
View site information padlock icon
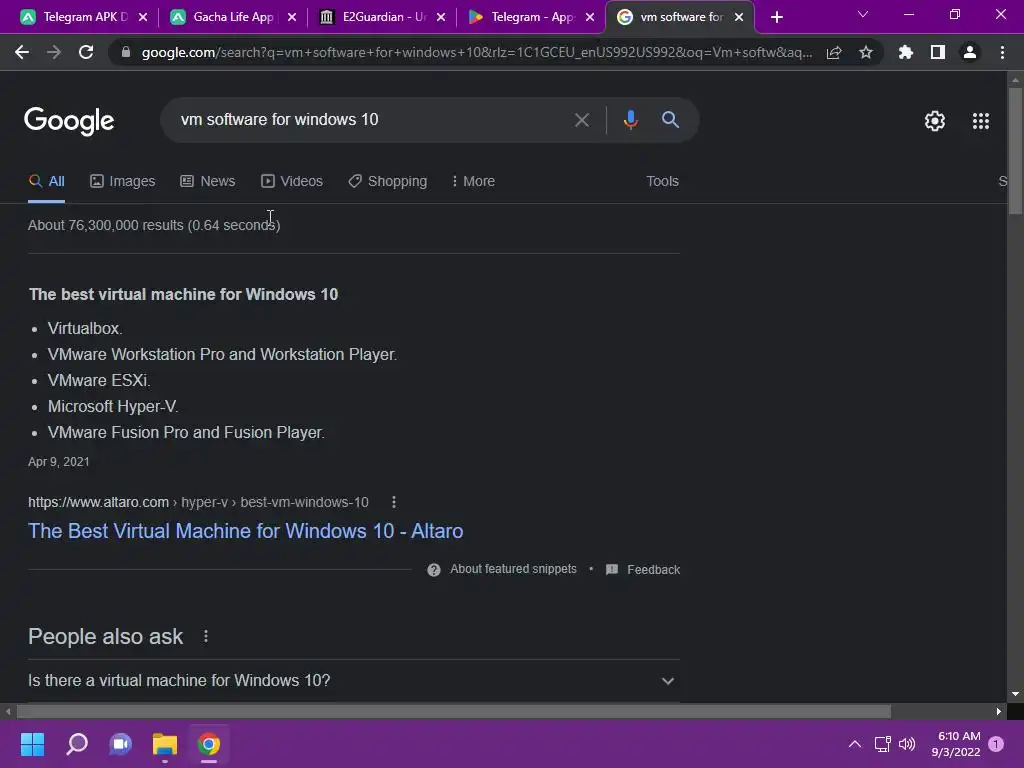click(x=126, y=52)
